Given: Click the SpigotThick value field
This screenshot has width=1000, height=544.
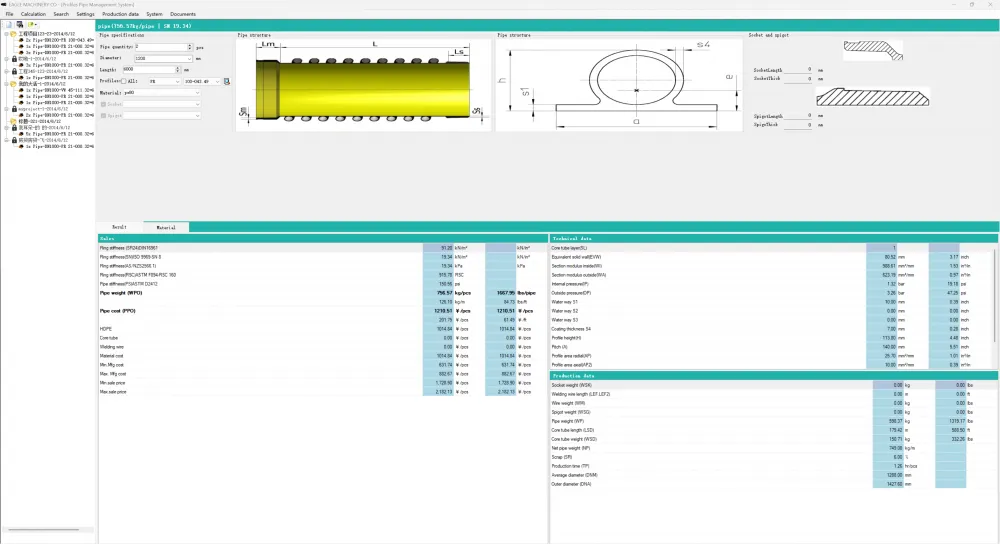Looking at the screenshot, I should [x=798, y=125].
